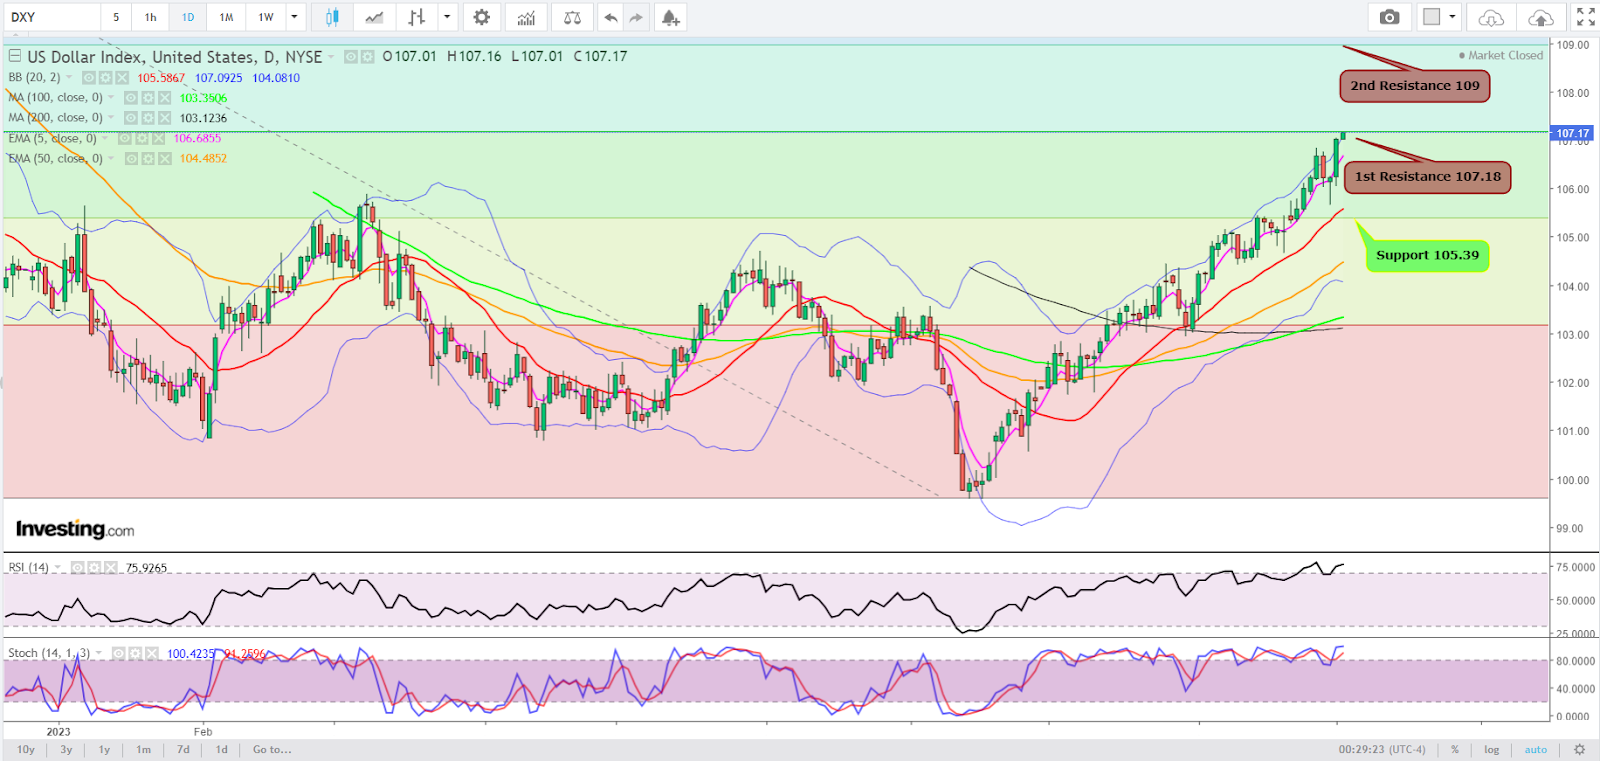The width and height of the screenshot is (1600, 761).
Task: Open MA (100, close, 0) dropdown arrow
Action: pyautogui.click(x=111, y=98)
